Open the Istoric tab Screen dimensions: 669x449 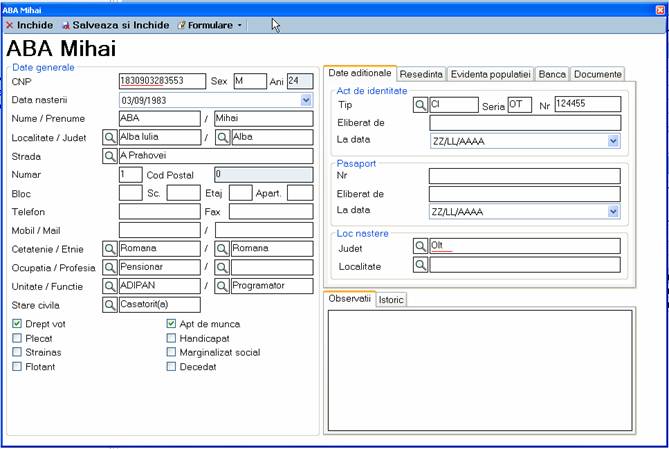[391, 300]
